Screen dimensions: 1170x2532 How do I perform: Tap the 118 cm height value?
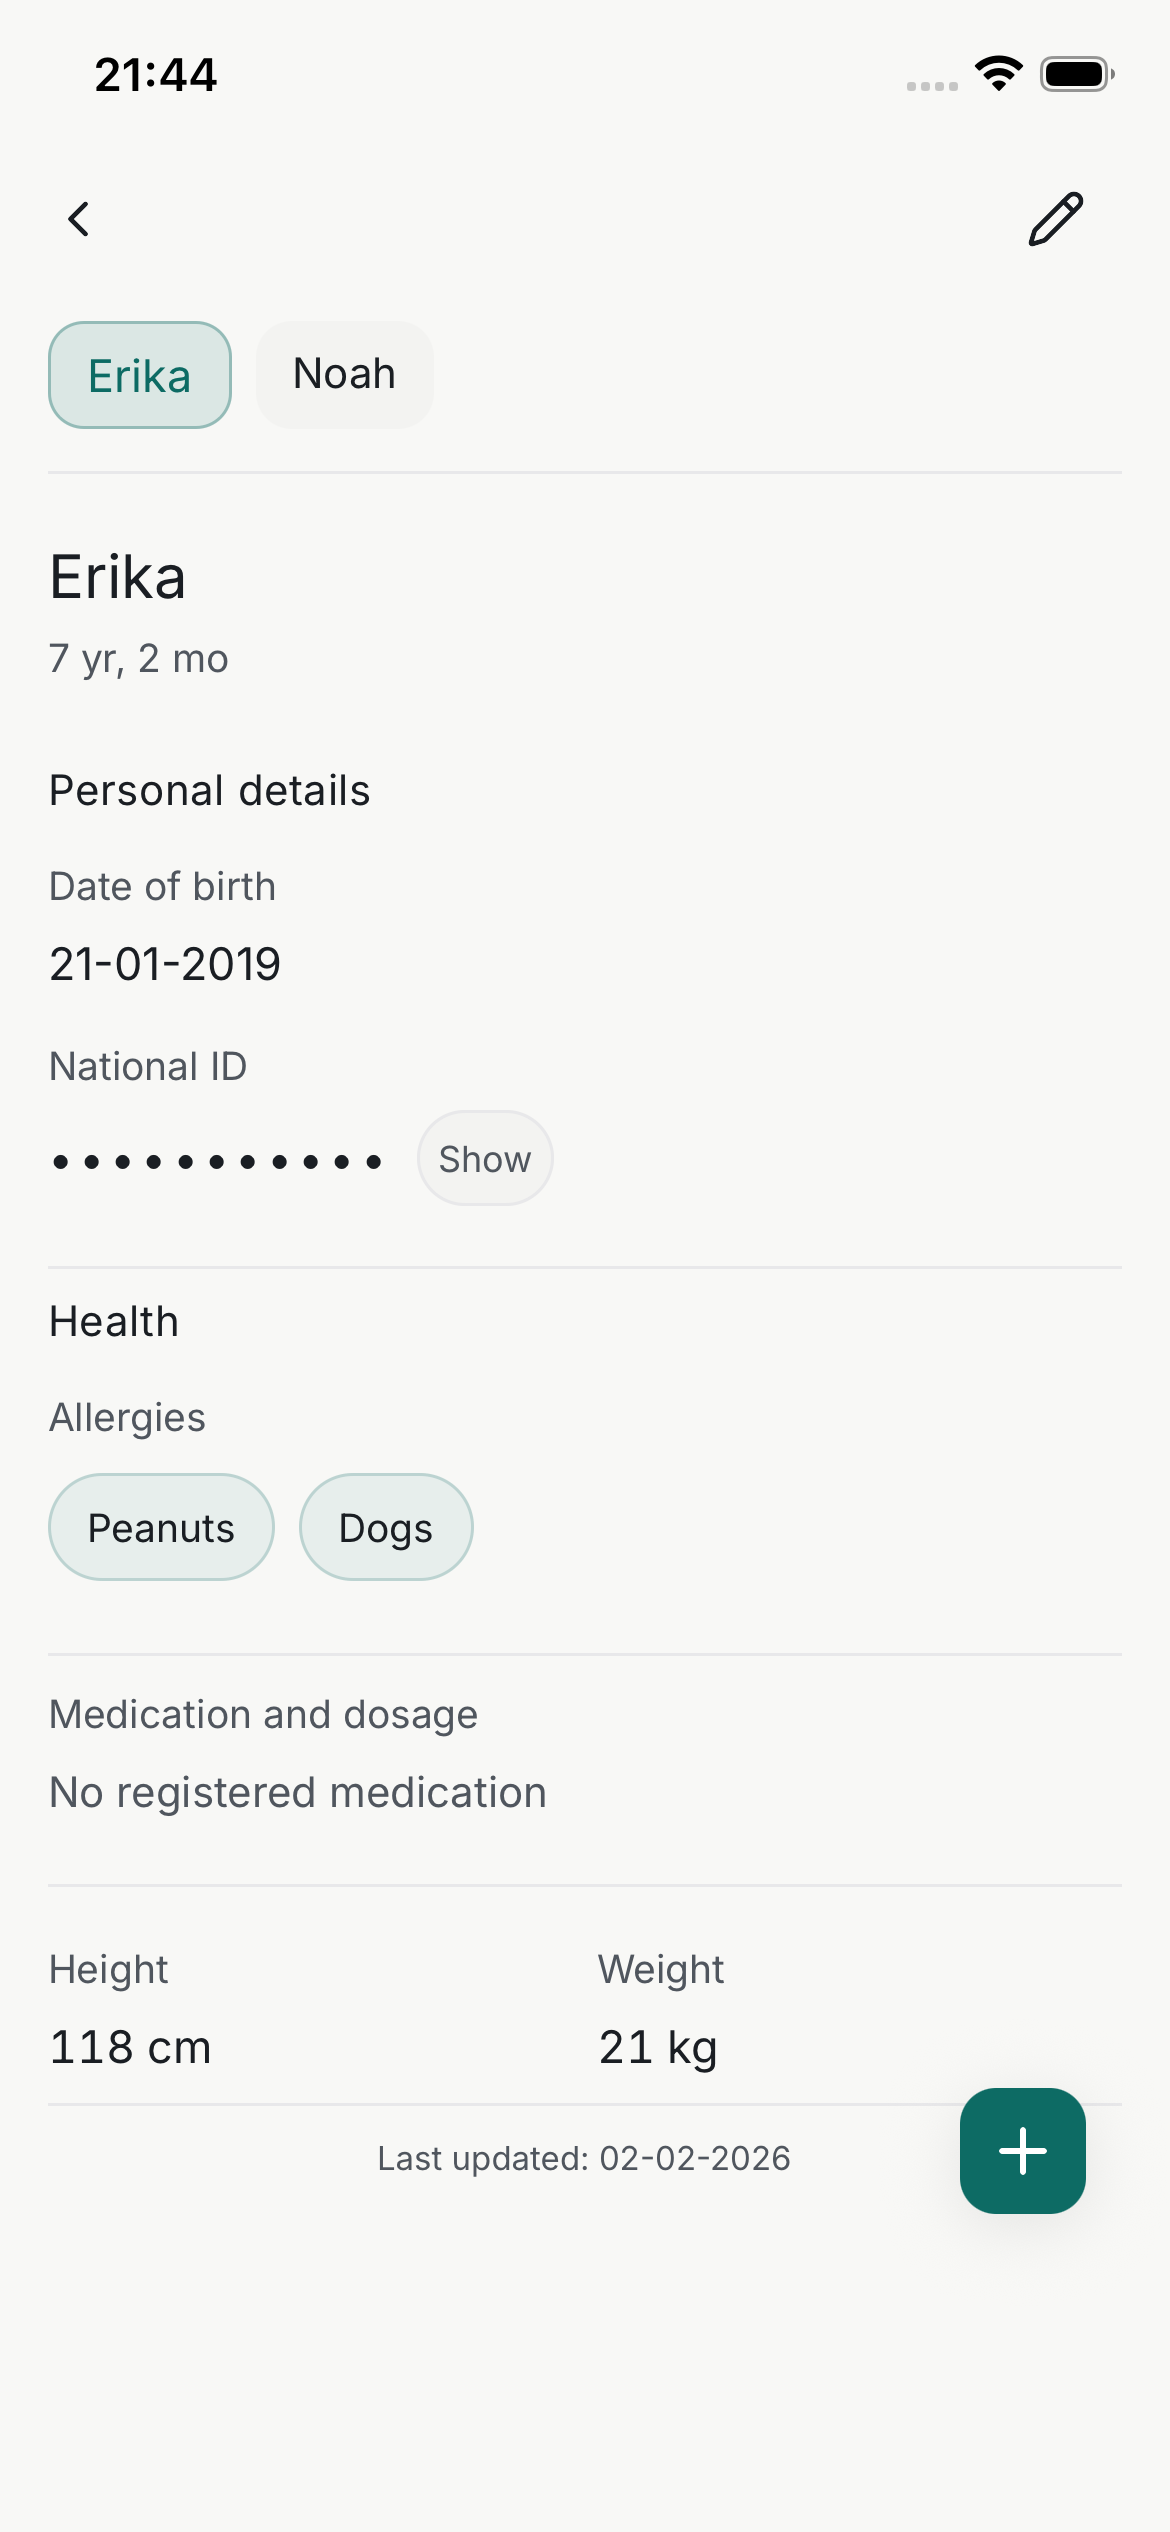(x=130, y=2047)
